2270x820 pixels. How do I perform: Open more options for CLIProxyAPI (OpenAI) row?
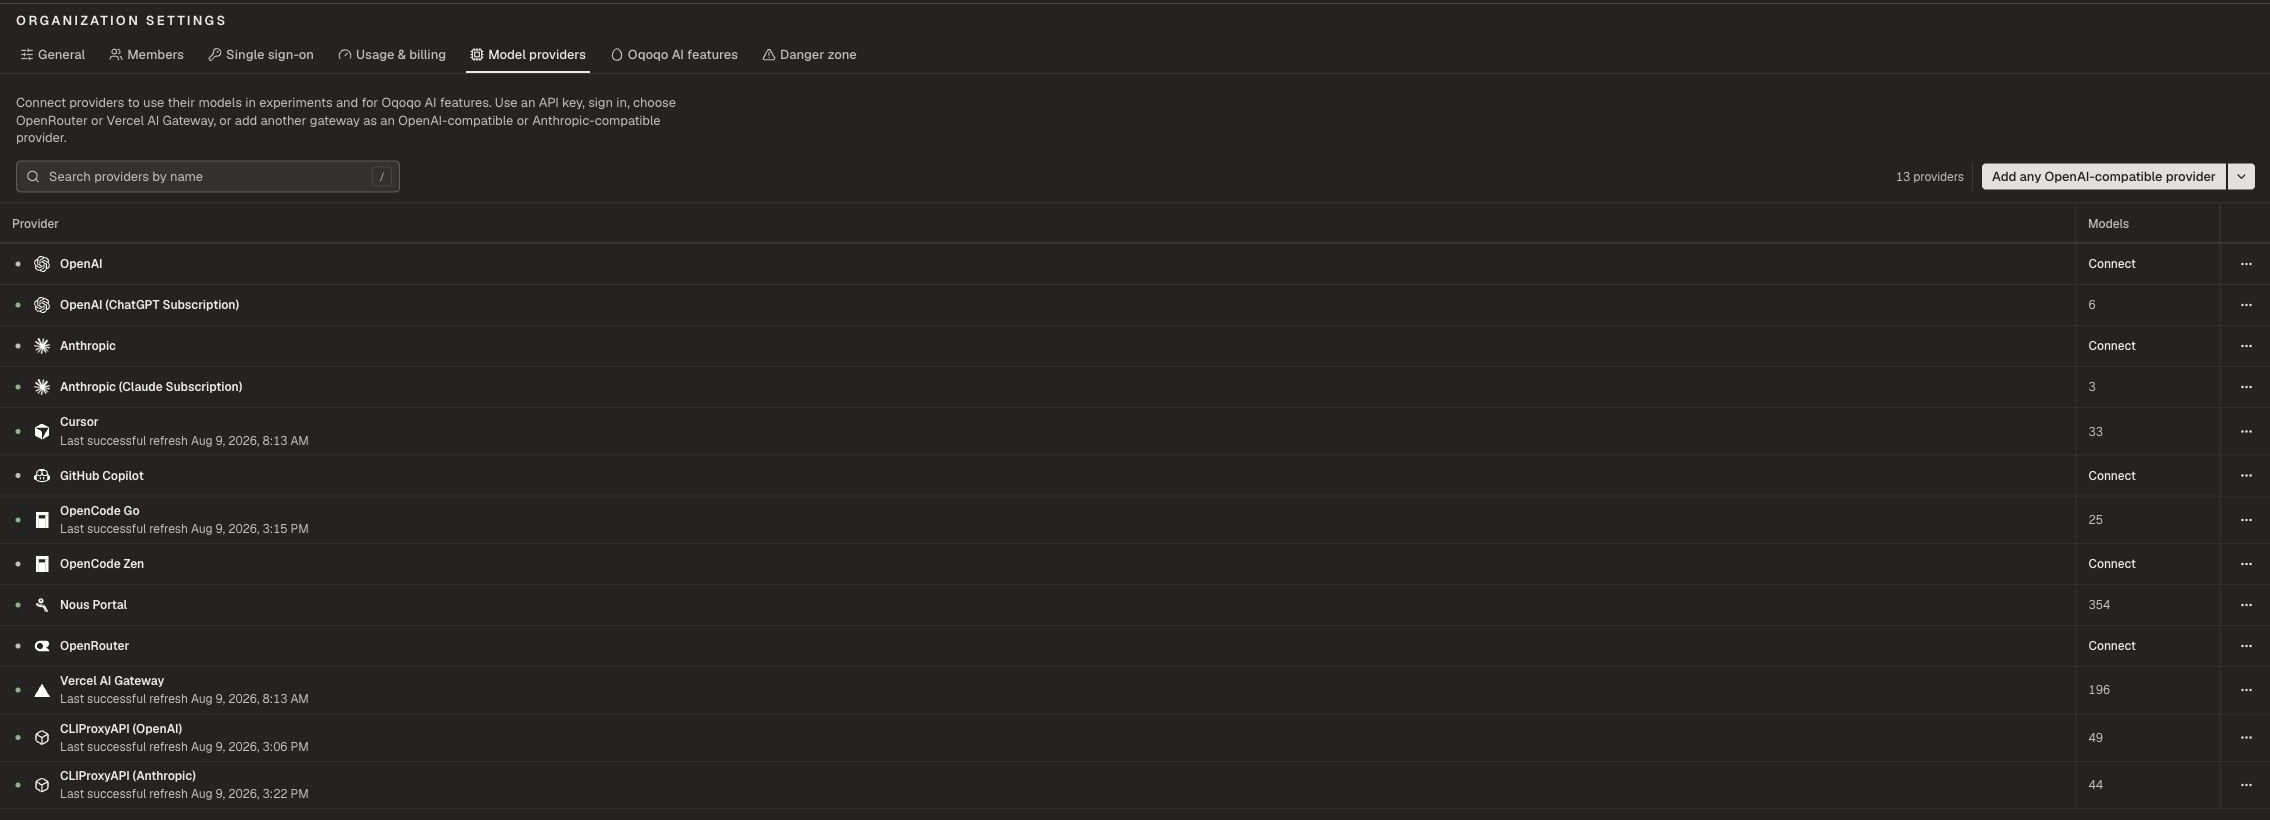[2246, 738]
